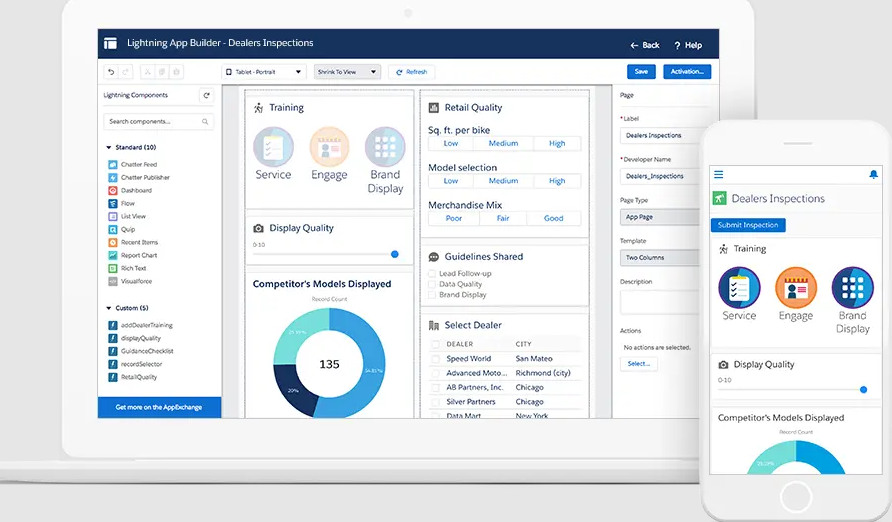Check the Speed World dealer row checkbox

coord(435,359)
